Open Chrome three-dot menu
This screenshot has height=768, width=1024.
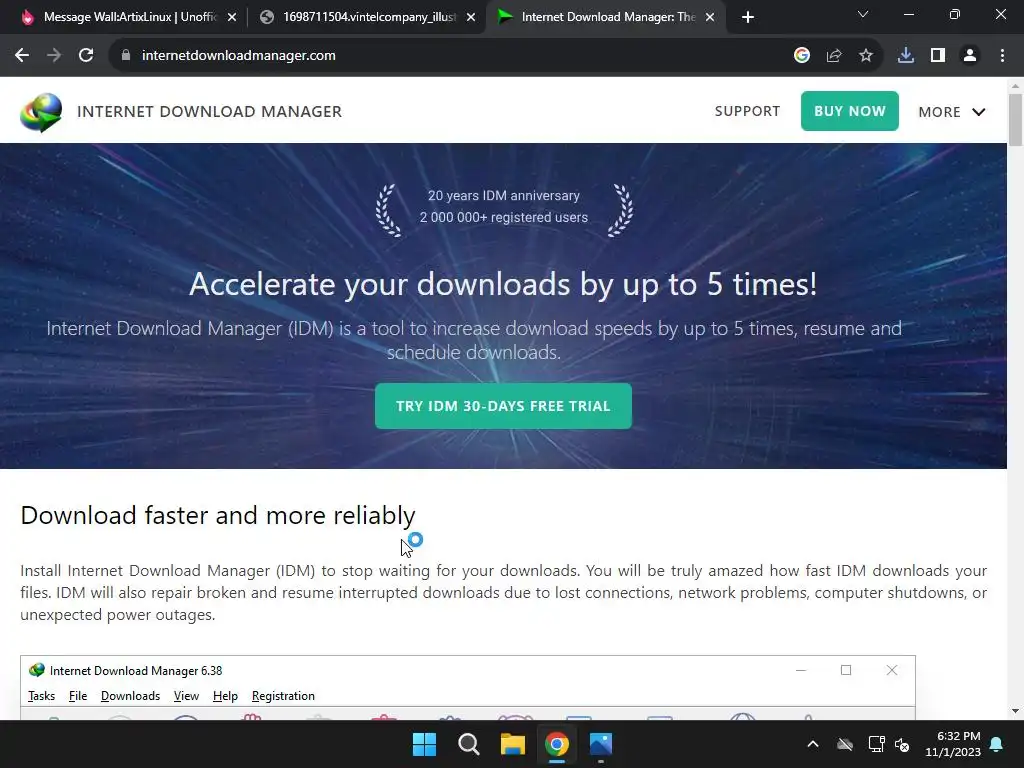pyautogui.click(x=1002, y=56)
